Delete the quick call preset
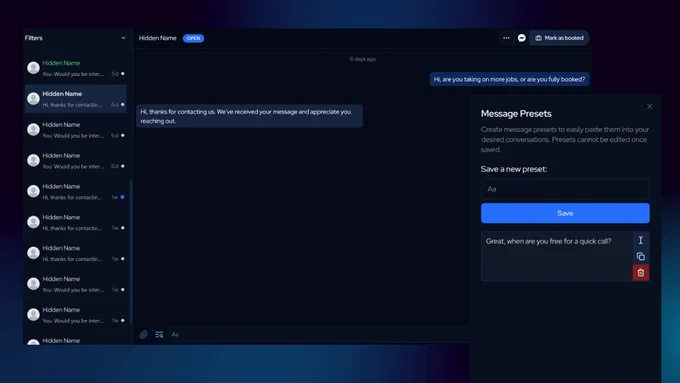The height and width of the screenshot is (383, 680). pyautogui.click(x=641, y=273)
